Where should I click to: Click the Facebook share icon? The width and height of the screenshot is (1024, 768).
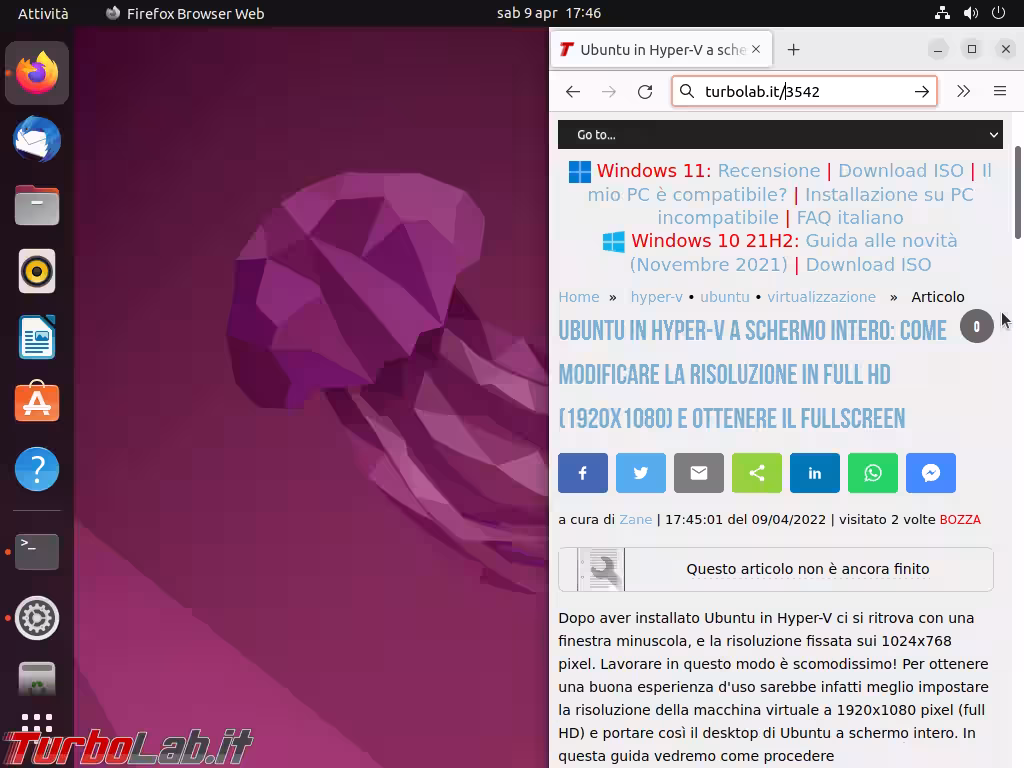(583, 473)
